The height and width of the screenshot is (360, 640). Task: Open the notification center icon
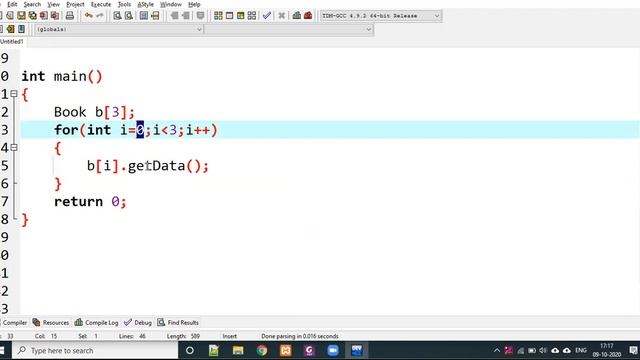633,350
